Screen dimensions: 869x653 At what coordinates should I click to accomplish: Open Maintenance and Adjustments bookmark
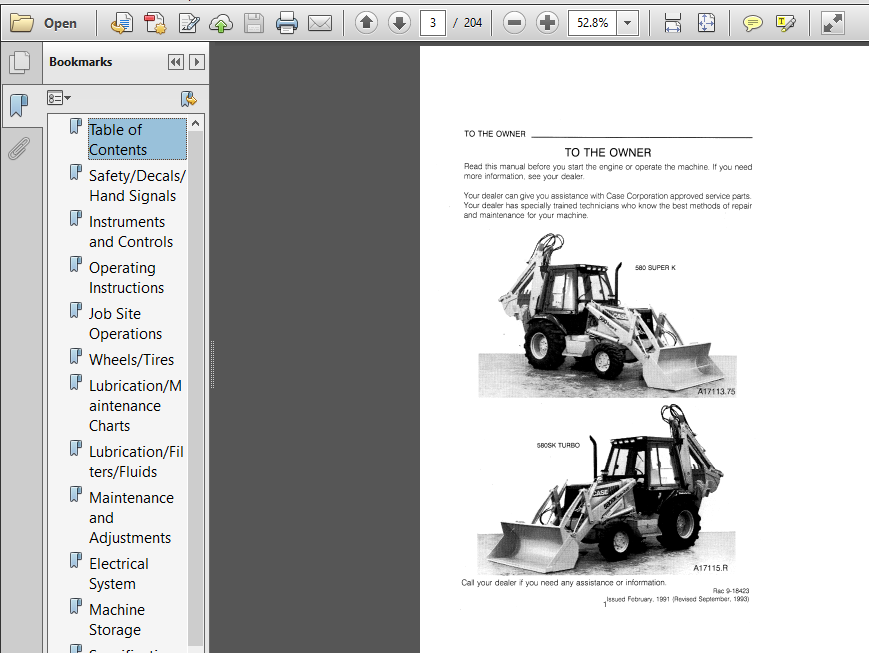[131, 518]
